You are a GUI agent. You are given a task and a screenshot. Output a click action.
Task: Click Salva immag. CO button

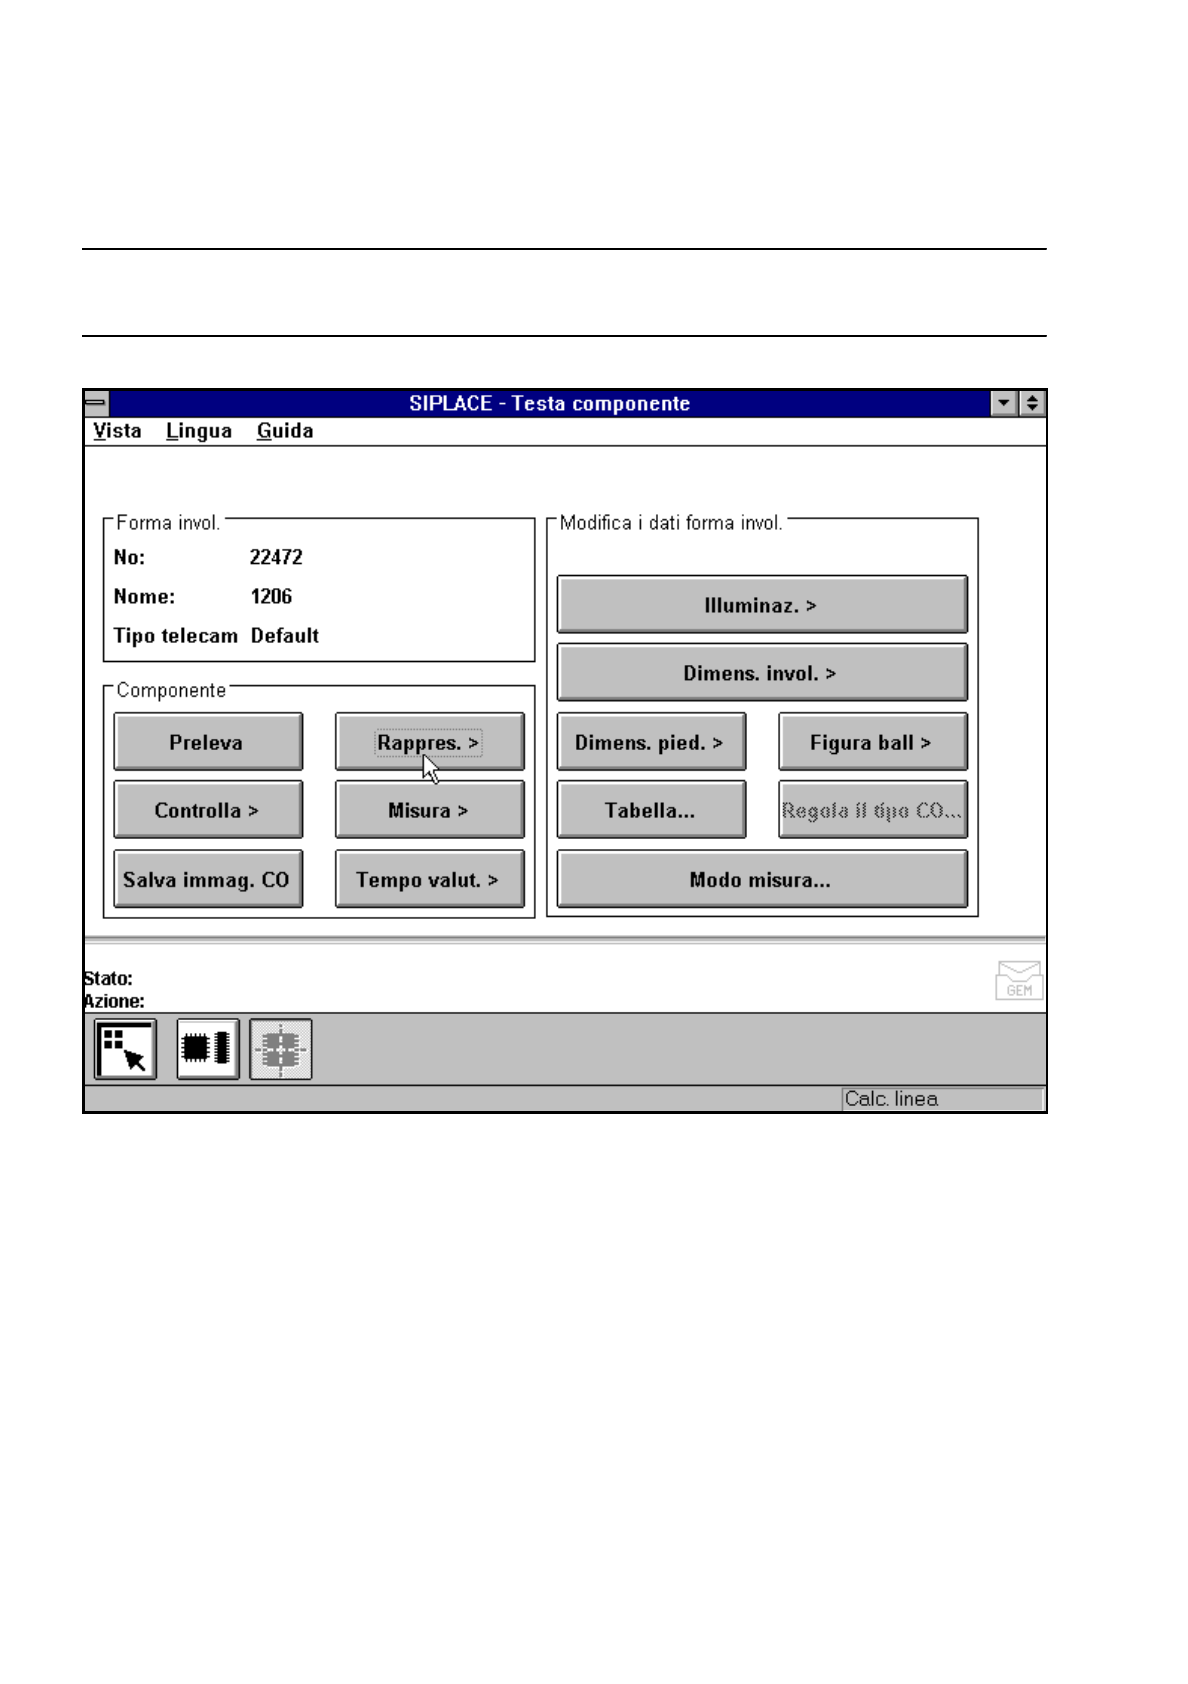pyautogui.click(x=208, y=879)
